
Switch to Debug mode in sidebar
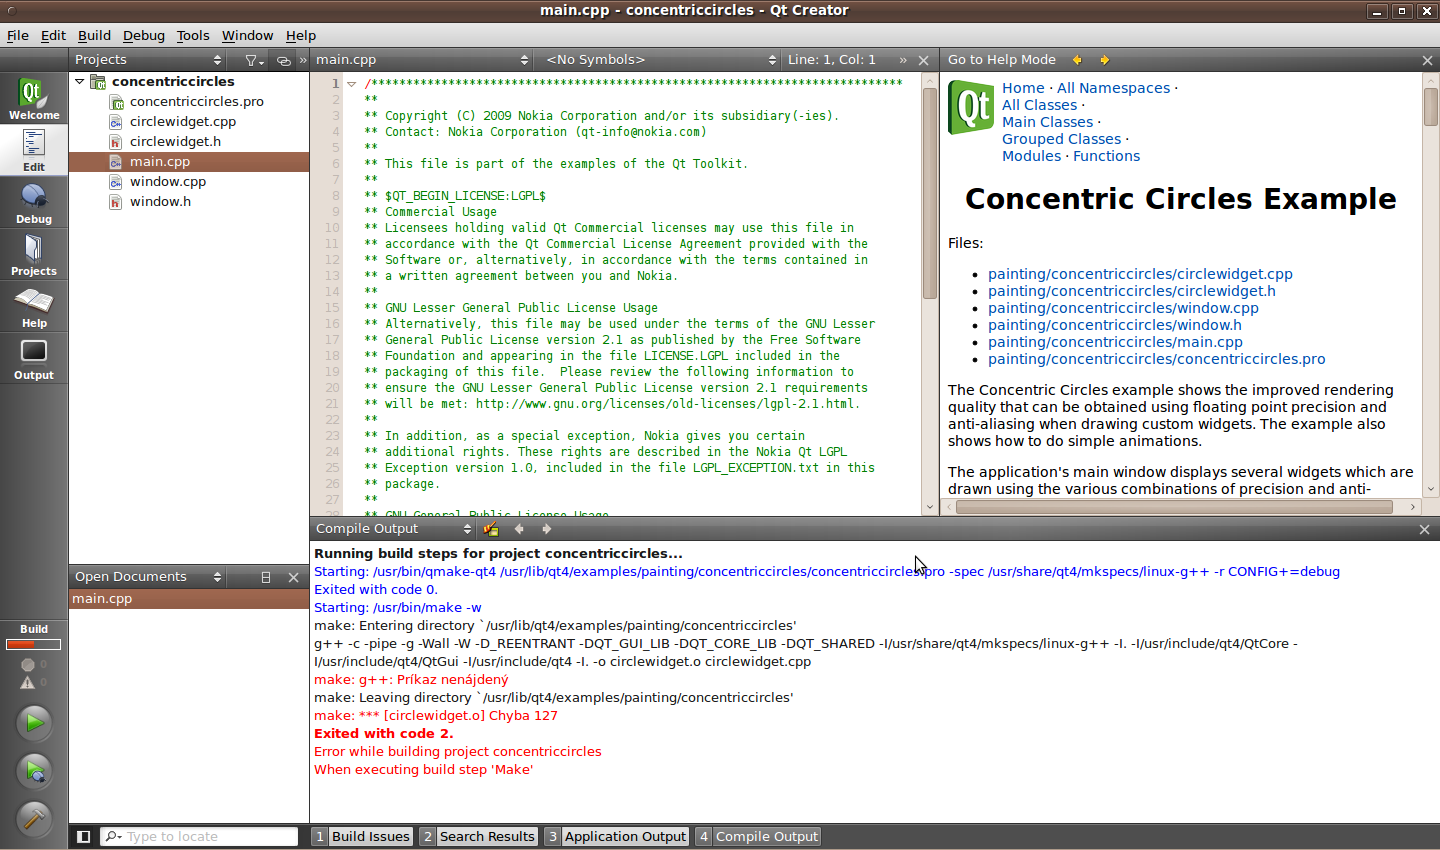click(34, 203)
